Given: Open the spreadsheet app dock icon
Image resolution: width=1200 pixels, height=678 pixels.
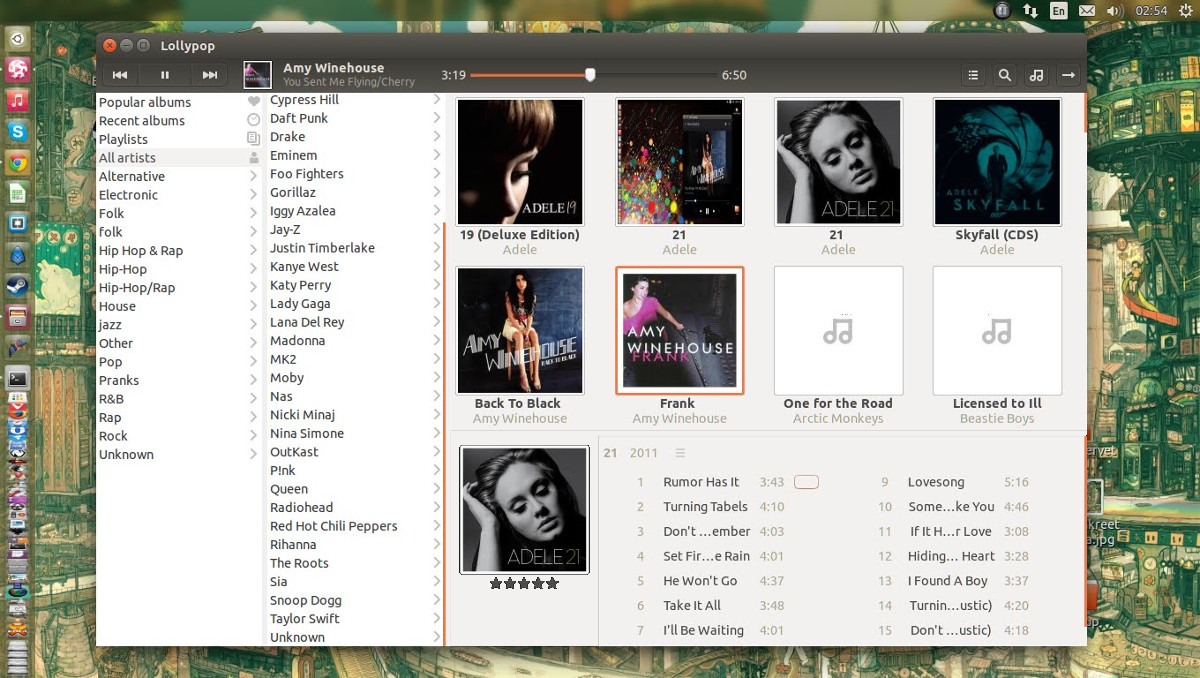Looking at the screenshot, I should pyautogui.click(x=18, y=193).
